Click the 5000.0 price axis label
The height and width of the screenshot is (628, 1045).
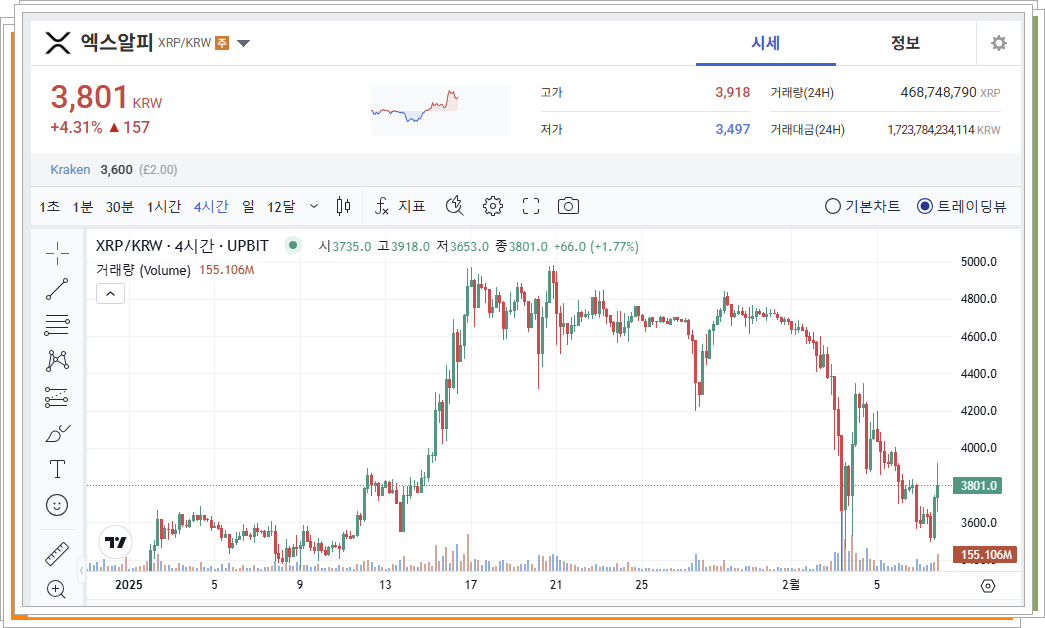978,262
